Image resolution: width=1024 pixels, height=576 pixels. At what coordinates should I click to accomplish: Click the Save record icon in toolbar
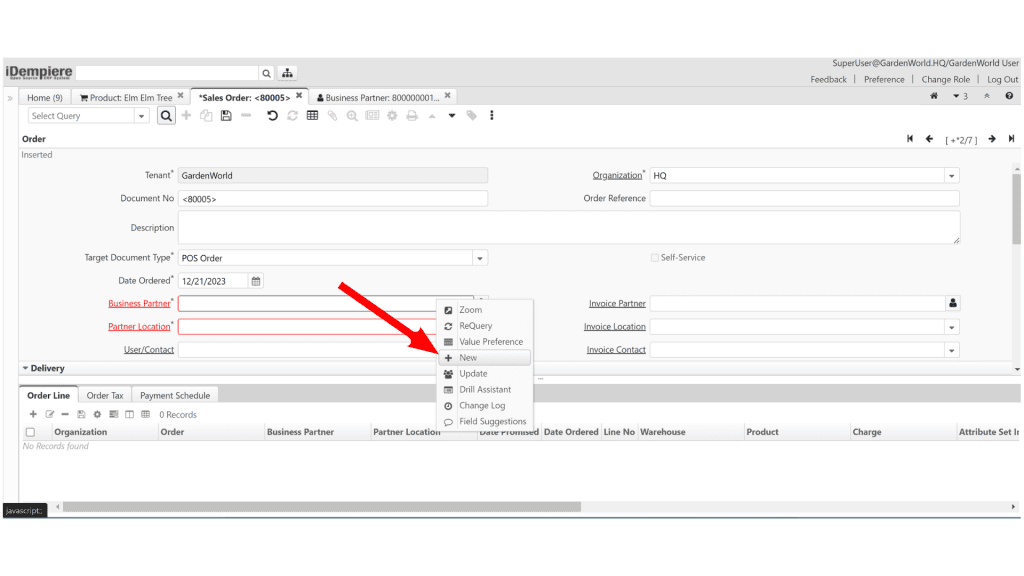227,116
